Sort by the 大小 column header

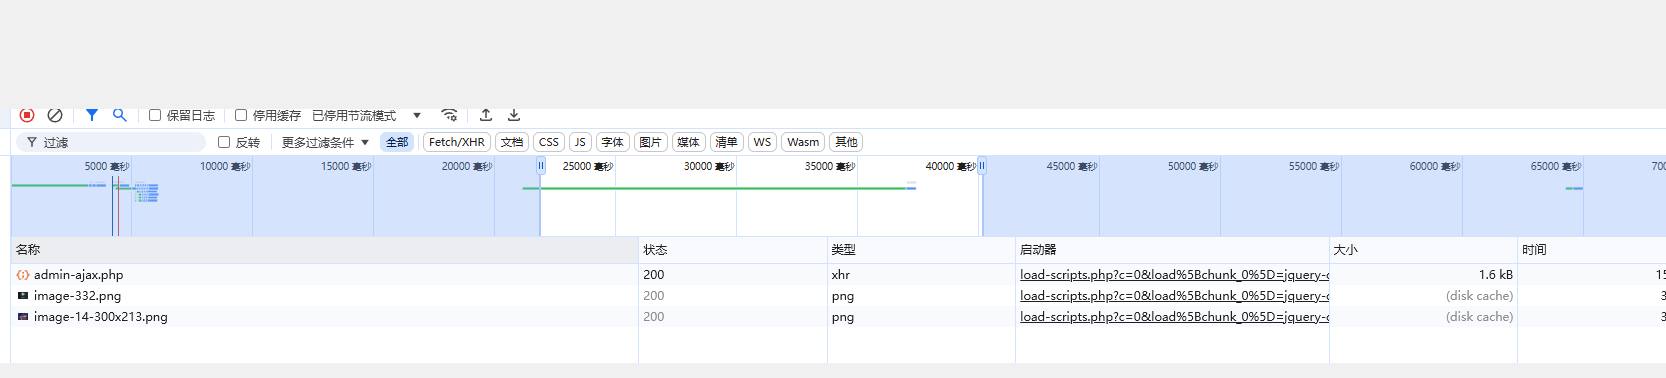click(1423, 249)
